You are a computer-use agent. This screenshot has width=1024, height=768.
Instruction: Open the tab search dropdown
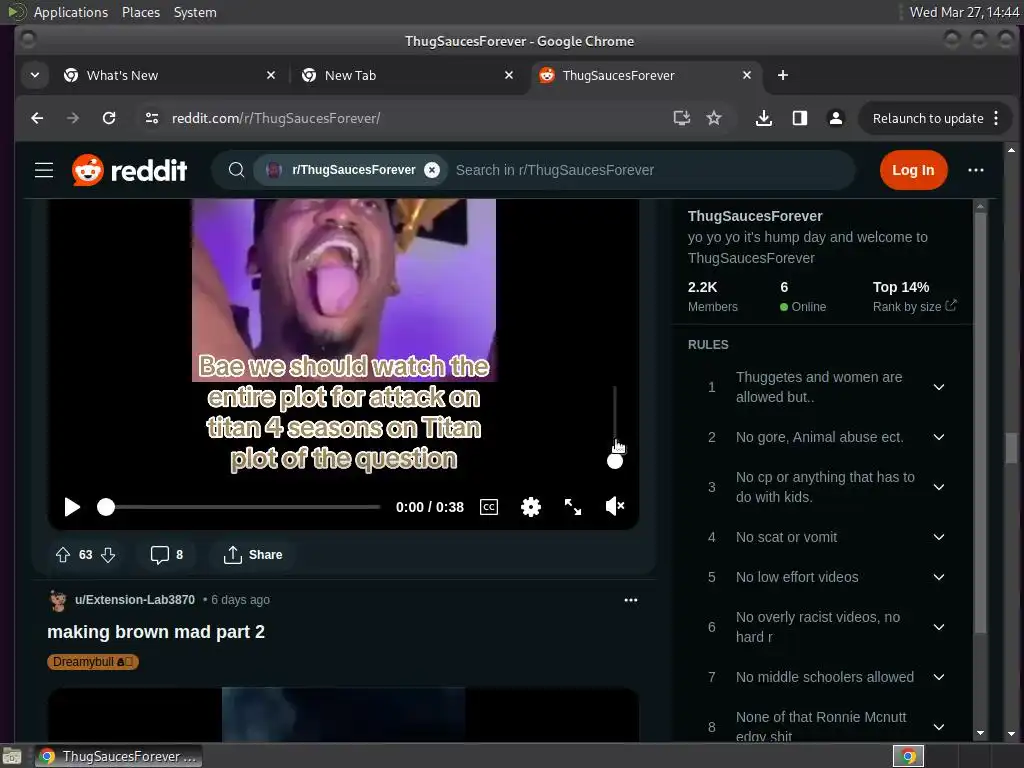[35, 76]
